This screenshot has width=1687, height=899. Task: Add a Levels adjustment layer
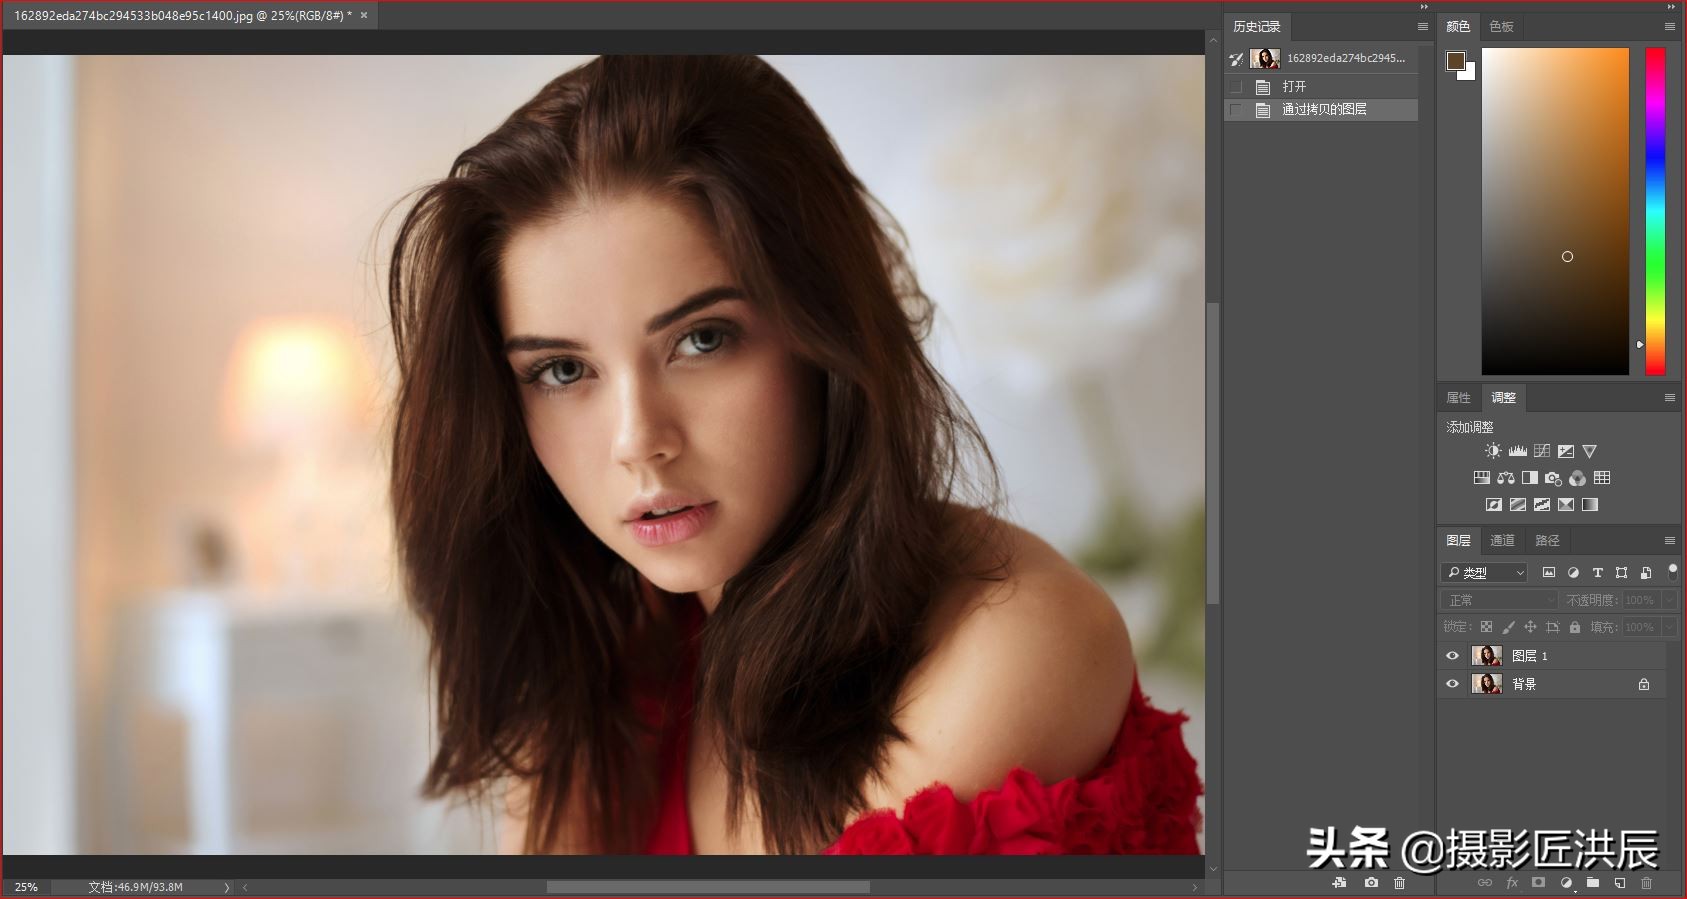pyautogui.click(x=1517, y=451)
